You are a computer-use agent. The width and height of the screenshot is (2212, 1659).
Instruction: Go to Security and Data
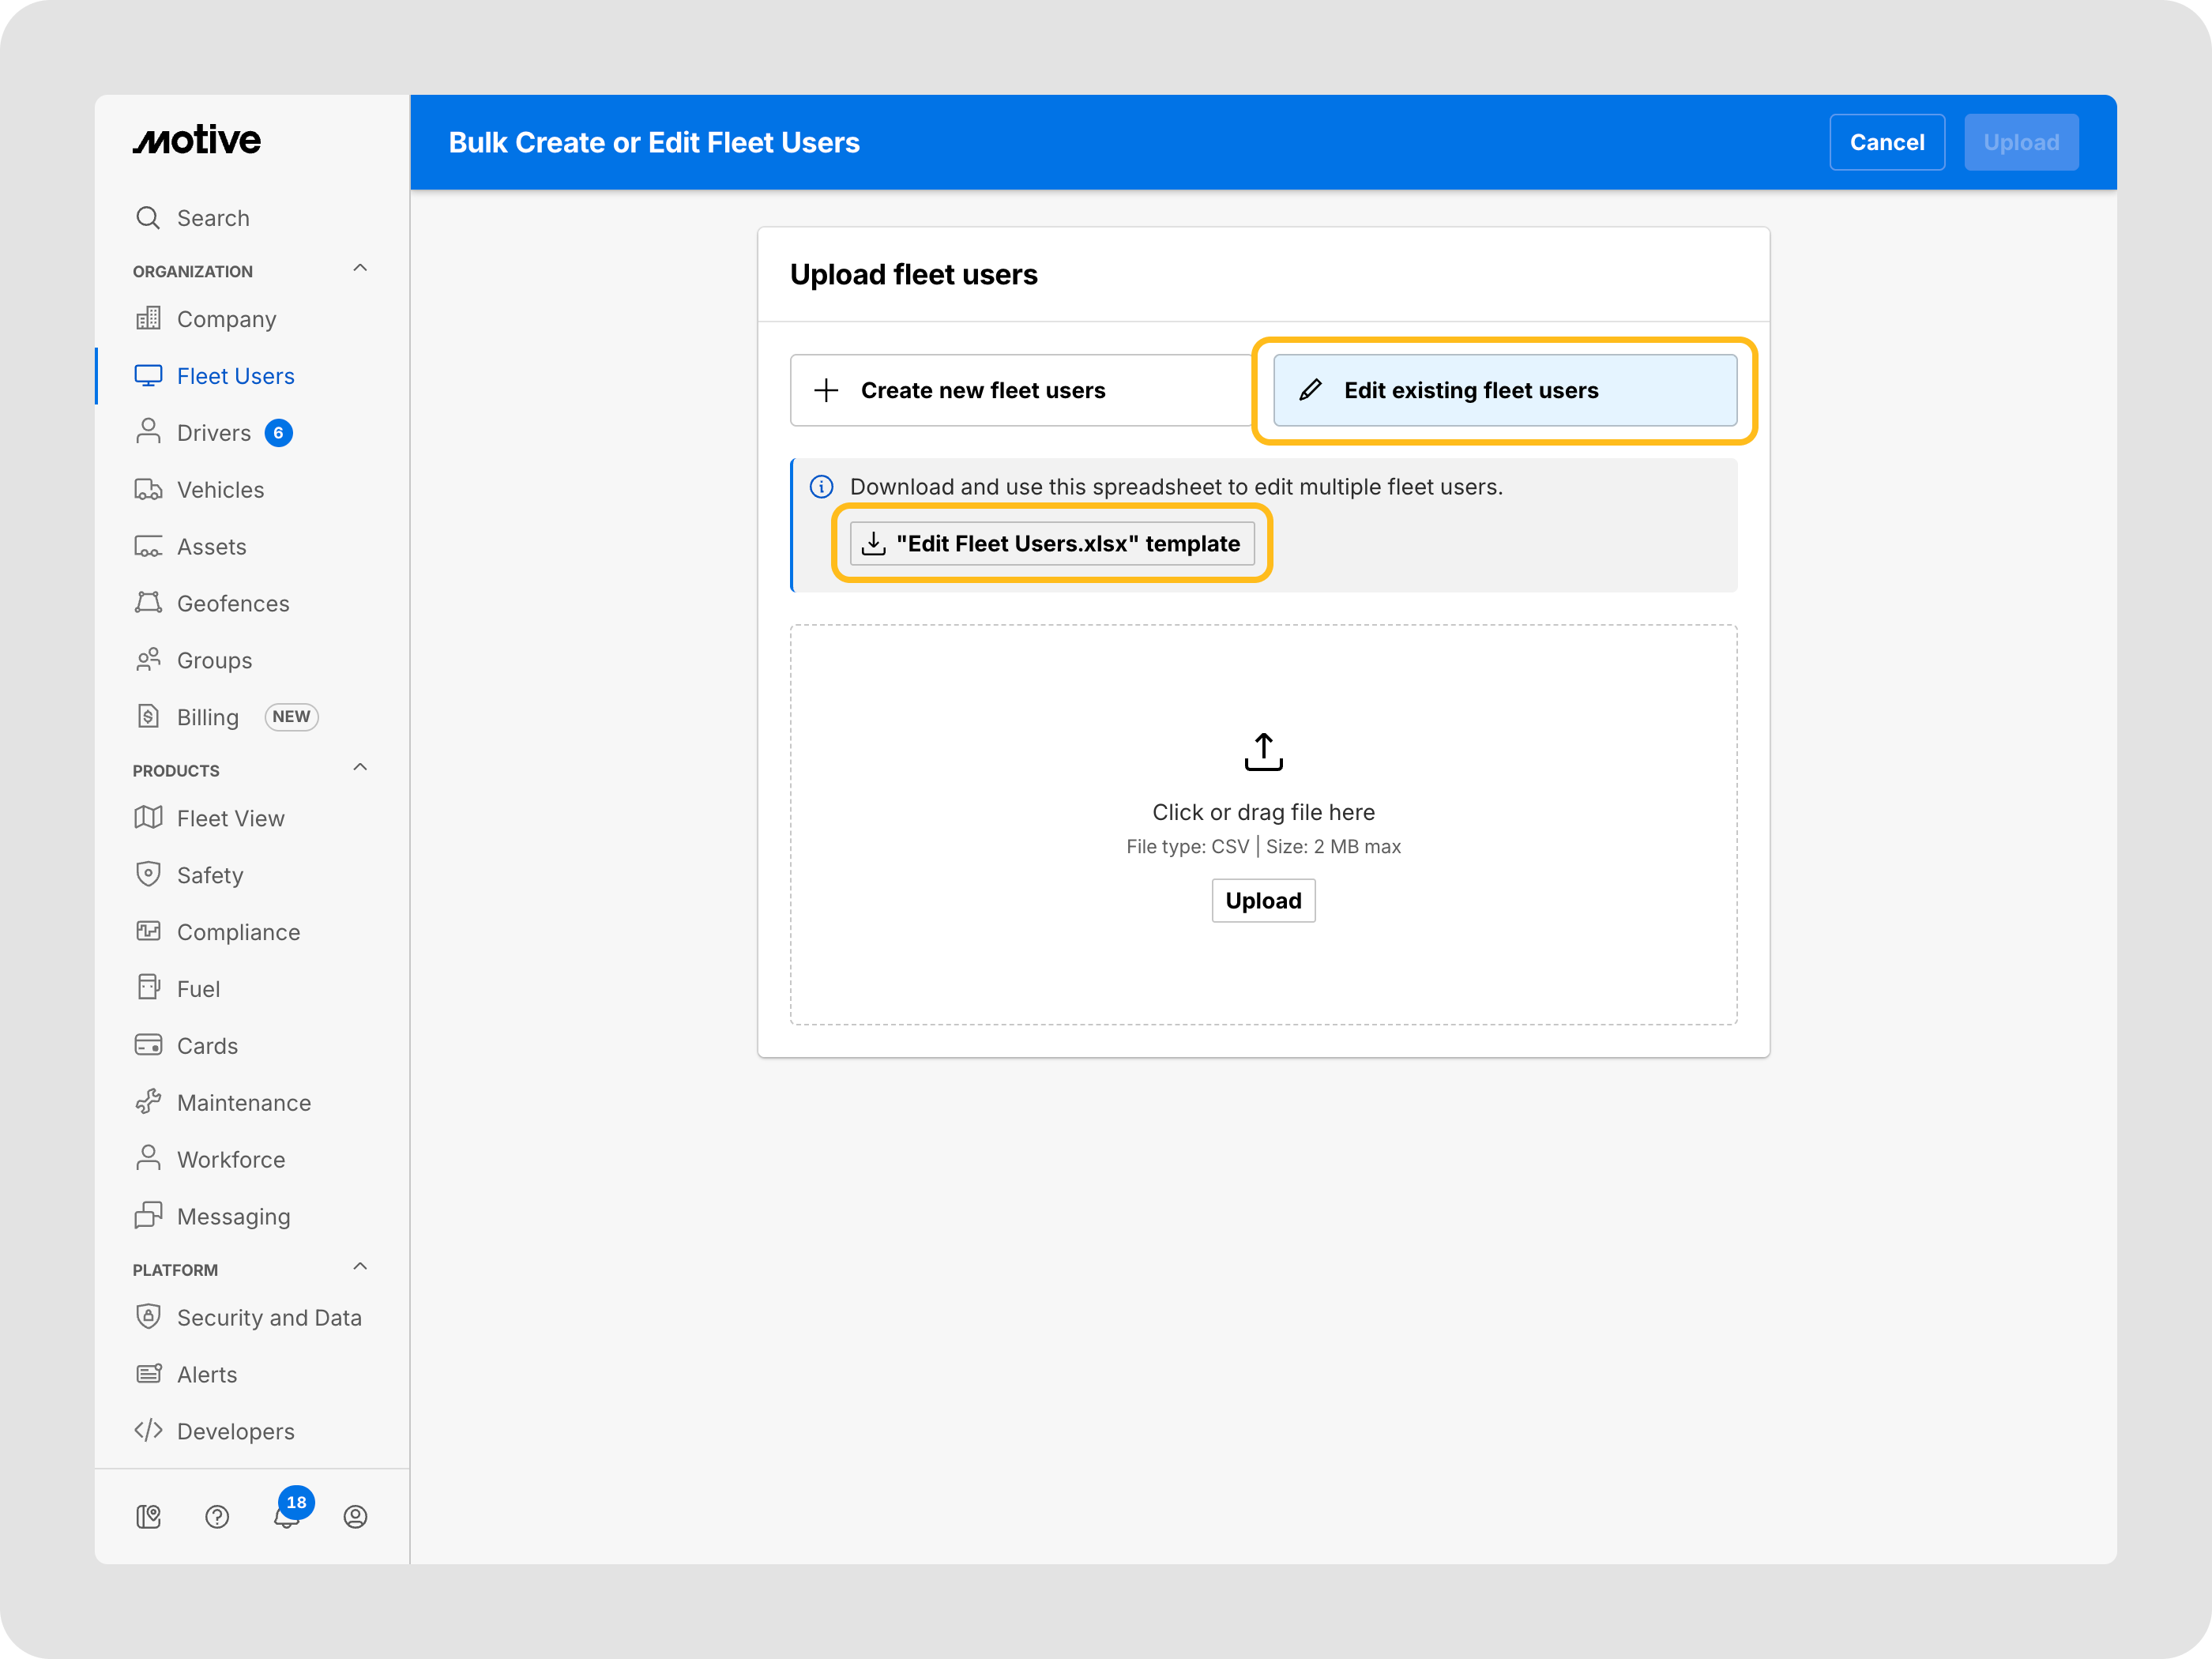(268, 1318)
